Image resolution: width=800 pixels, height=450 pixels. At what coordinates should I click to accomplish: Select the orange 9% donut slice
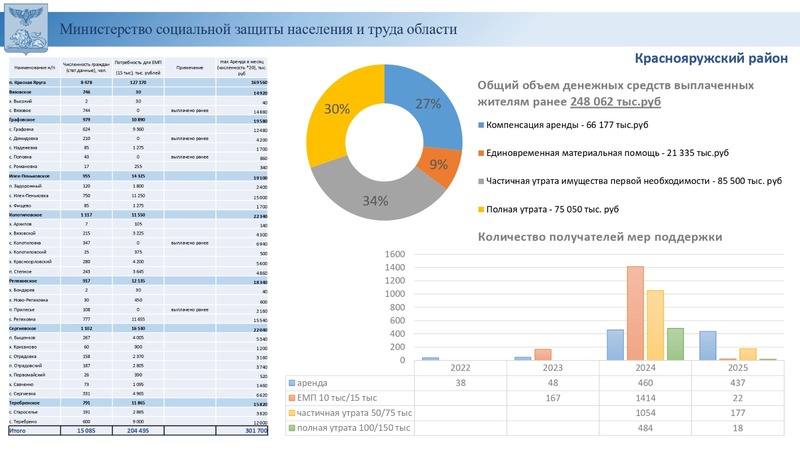pyautogui.click(x=439, y=165)
